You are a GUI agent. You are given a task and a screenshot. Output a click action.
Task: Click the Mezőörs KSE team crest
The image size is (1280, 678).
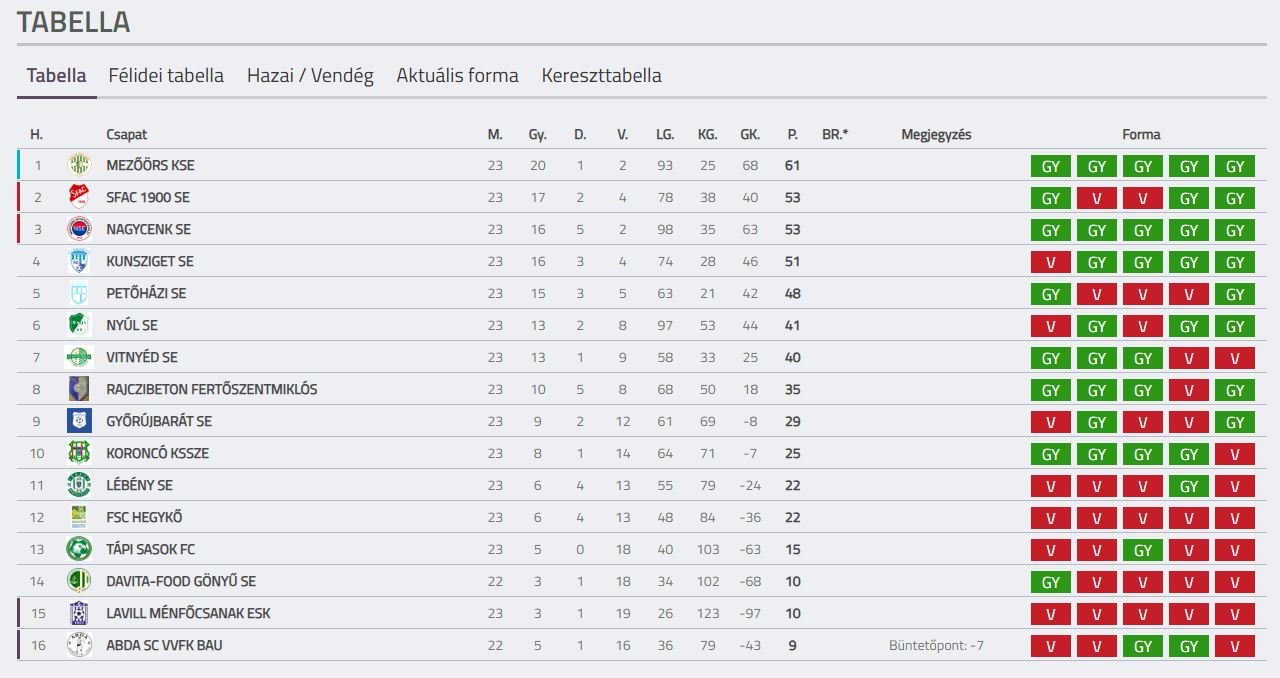[x=78, y=165]
